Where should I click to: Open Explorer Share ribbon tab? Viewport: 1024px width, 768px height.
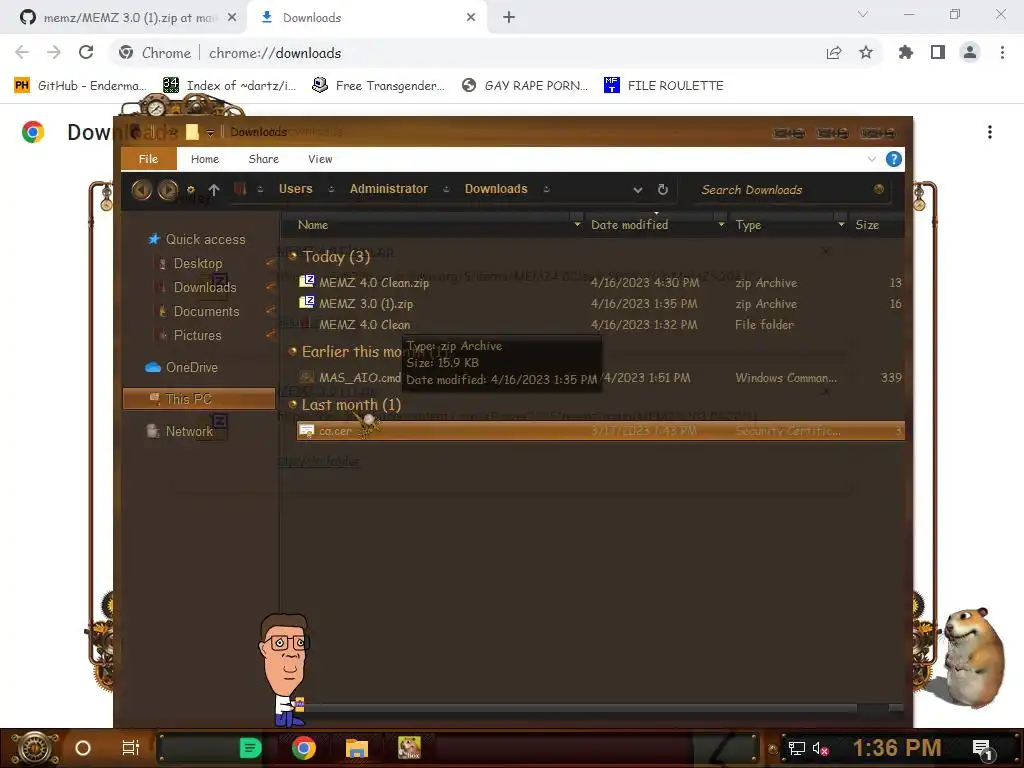click(263, 159)
